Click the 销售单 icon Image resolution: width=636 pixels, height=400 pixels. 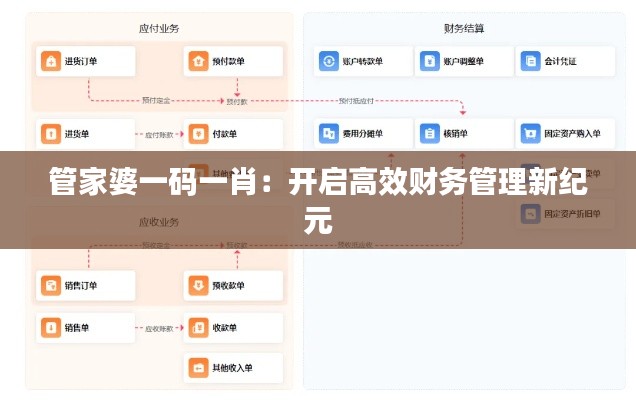(x=51, y=327)
